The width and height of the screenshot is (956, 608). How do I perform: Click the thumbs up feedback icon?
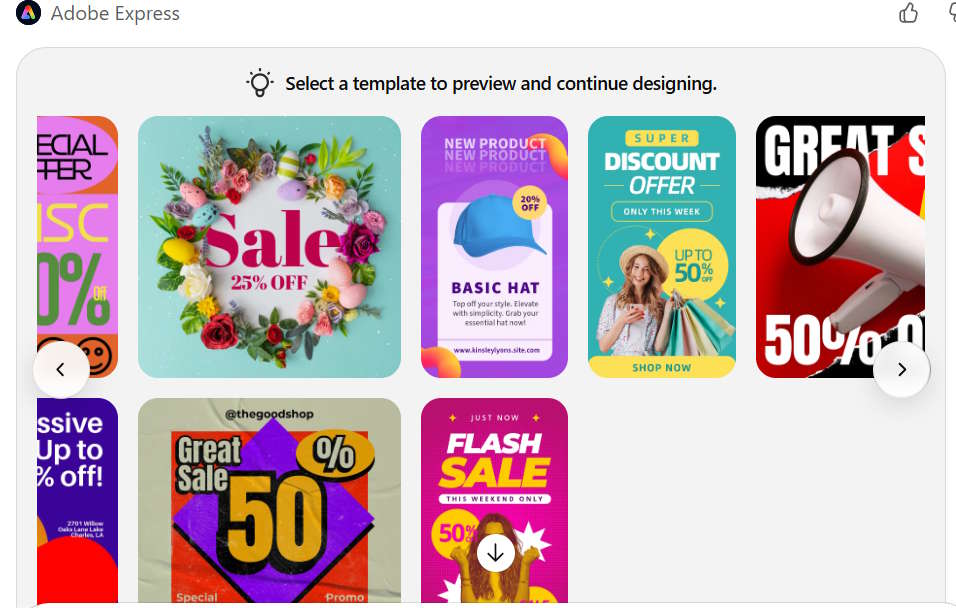coord(908,13)
